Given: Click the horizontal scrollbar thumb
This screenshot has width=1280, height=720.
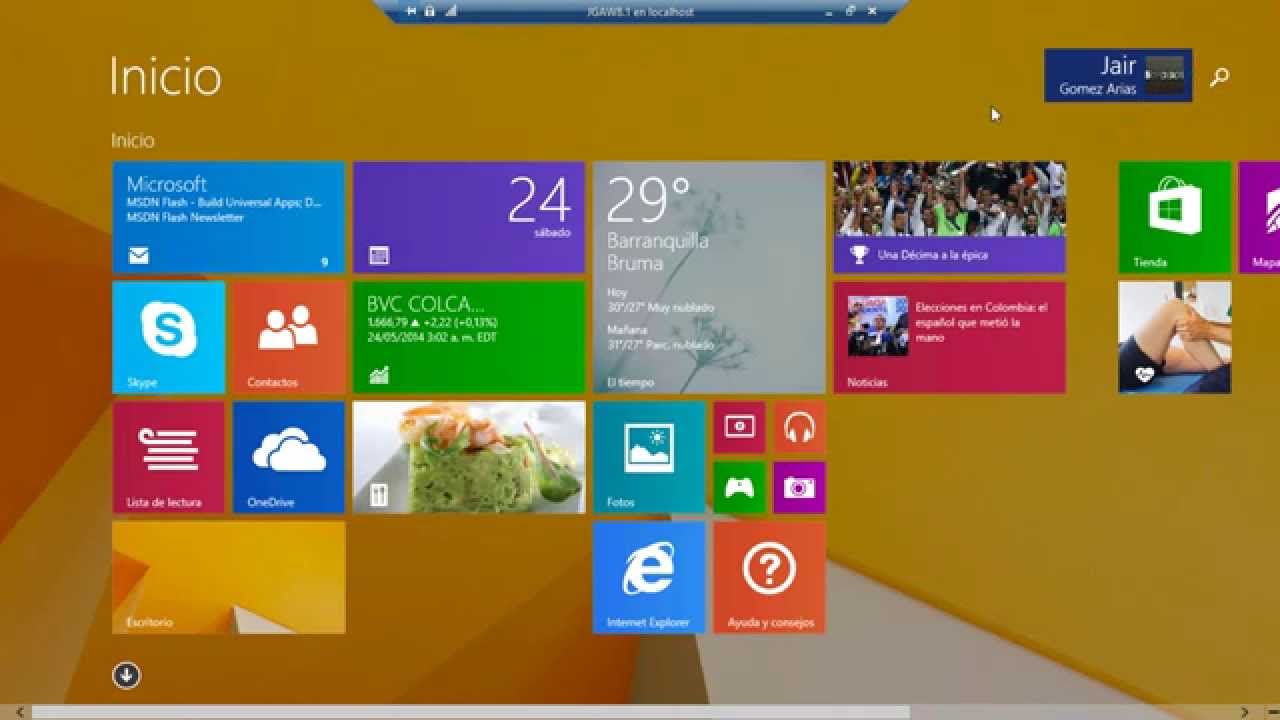Looking at the screenshot, I should (x=471, y=712).
